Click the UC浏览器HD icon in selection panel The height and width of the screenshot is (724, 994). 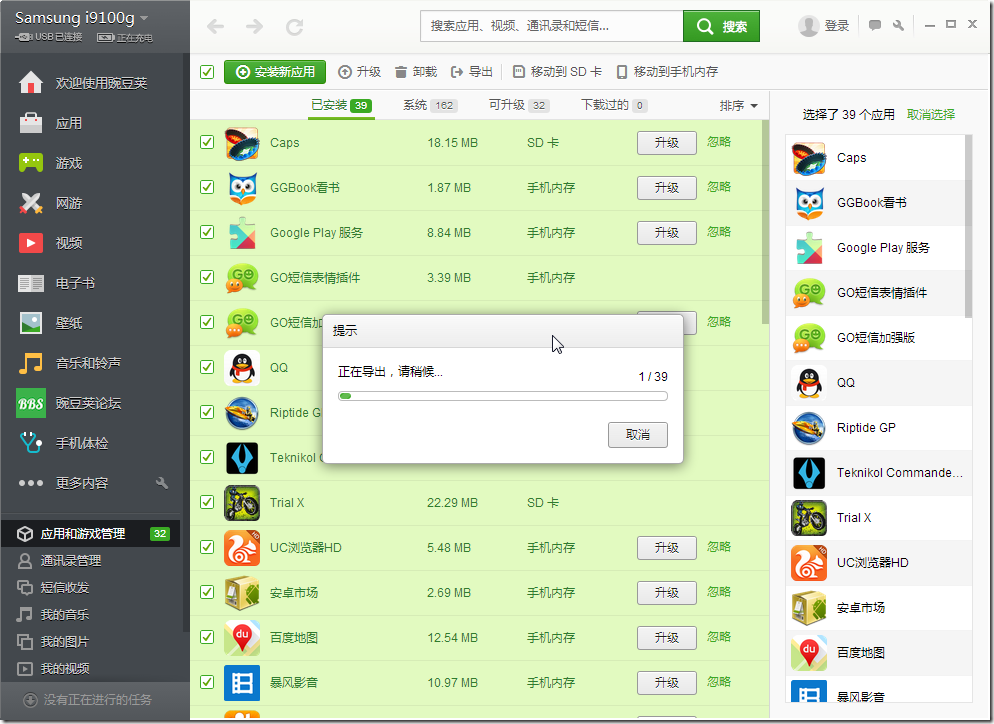809,563
